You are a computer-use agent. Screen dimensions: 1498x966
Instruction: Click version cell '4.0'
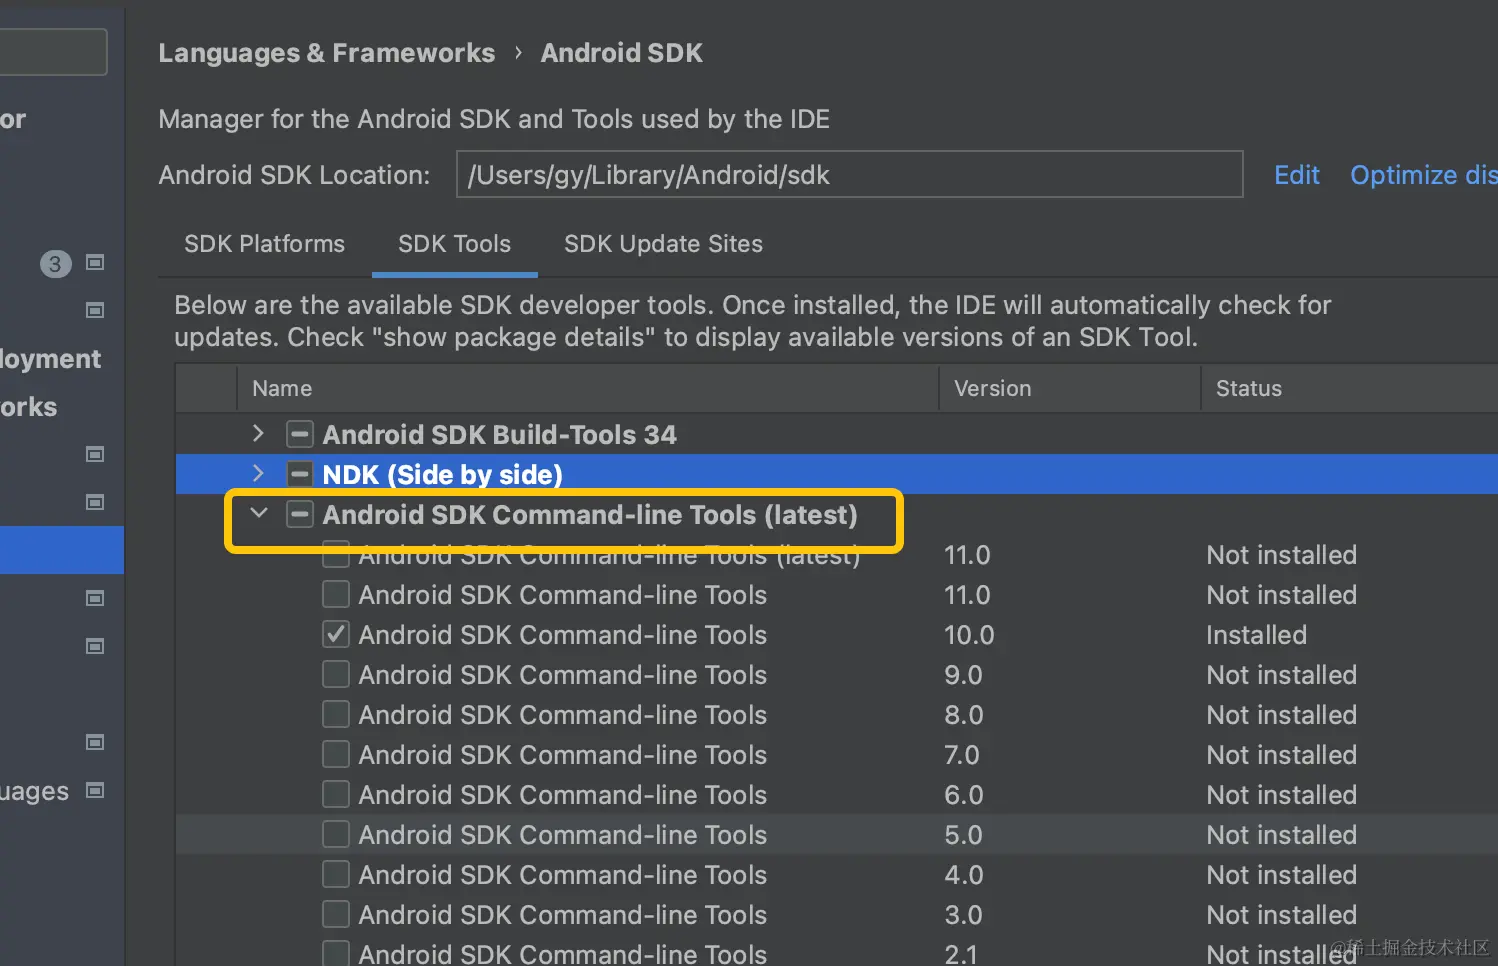point(964,875)
